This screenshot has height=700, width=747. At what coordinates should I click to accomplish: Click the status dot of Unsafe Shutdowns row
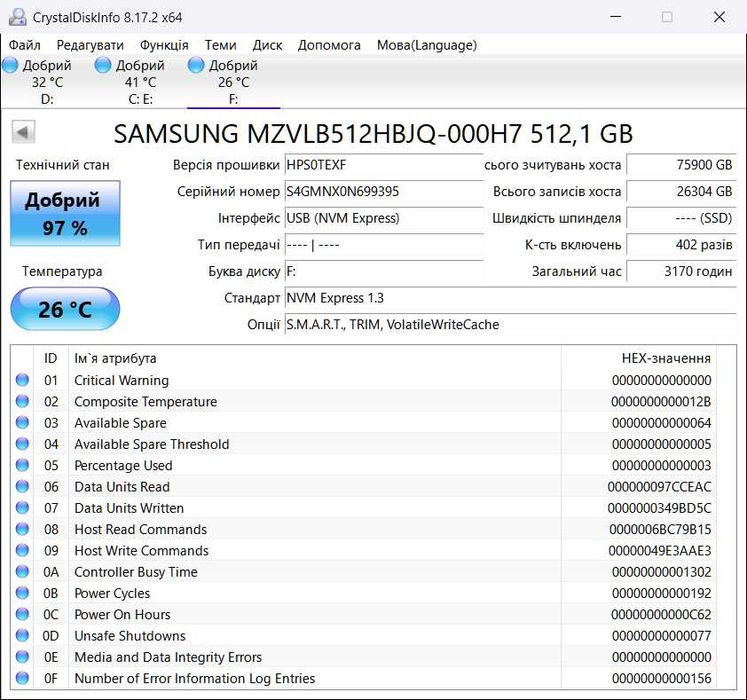(22, 635)
